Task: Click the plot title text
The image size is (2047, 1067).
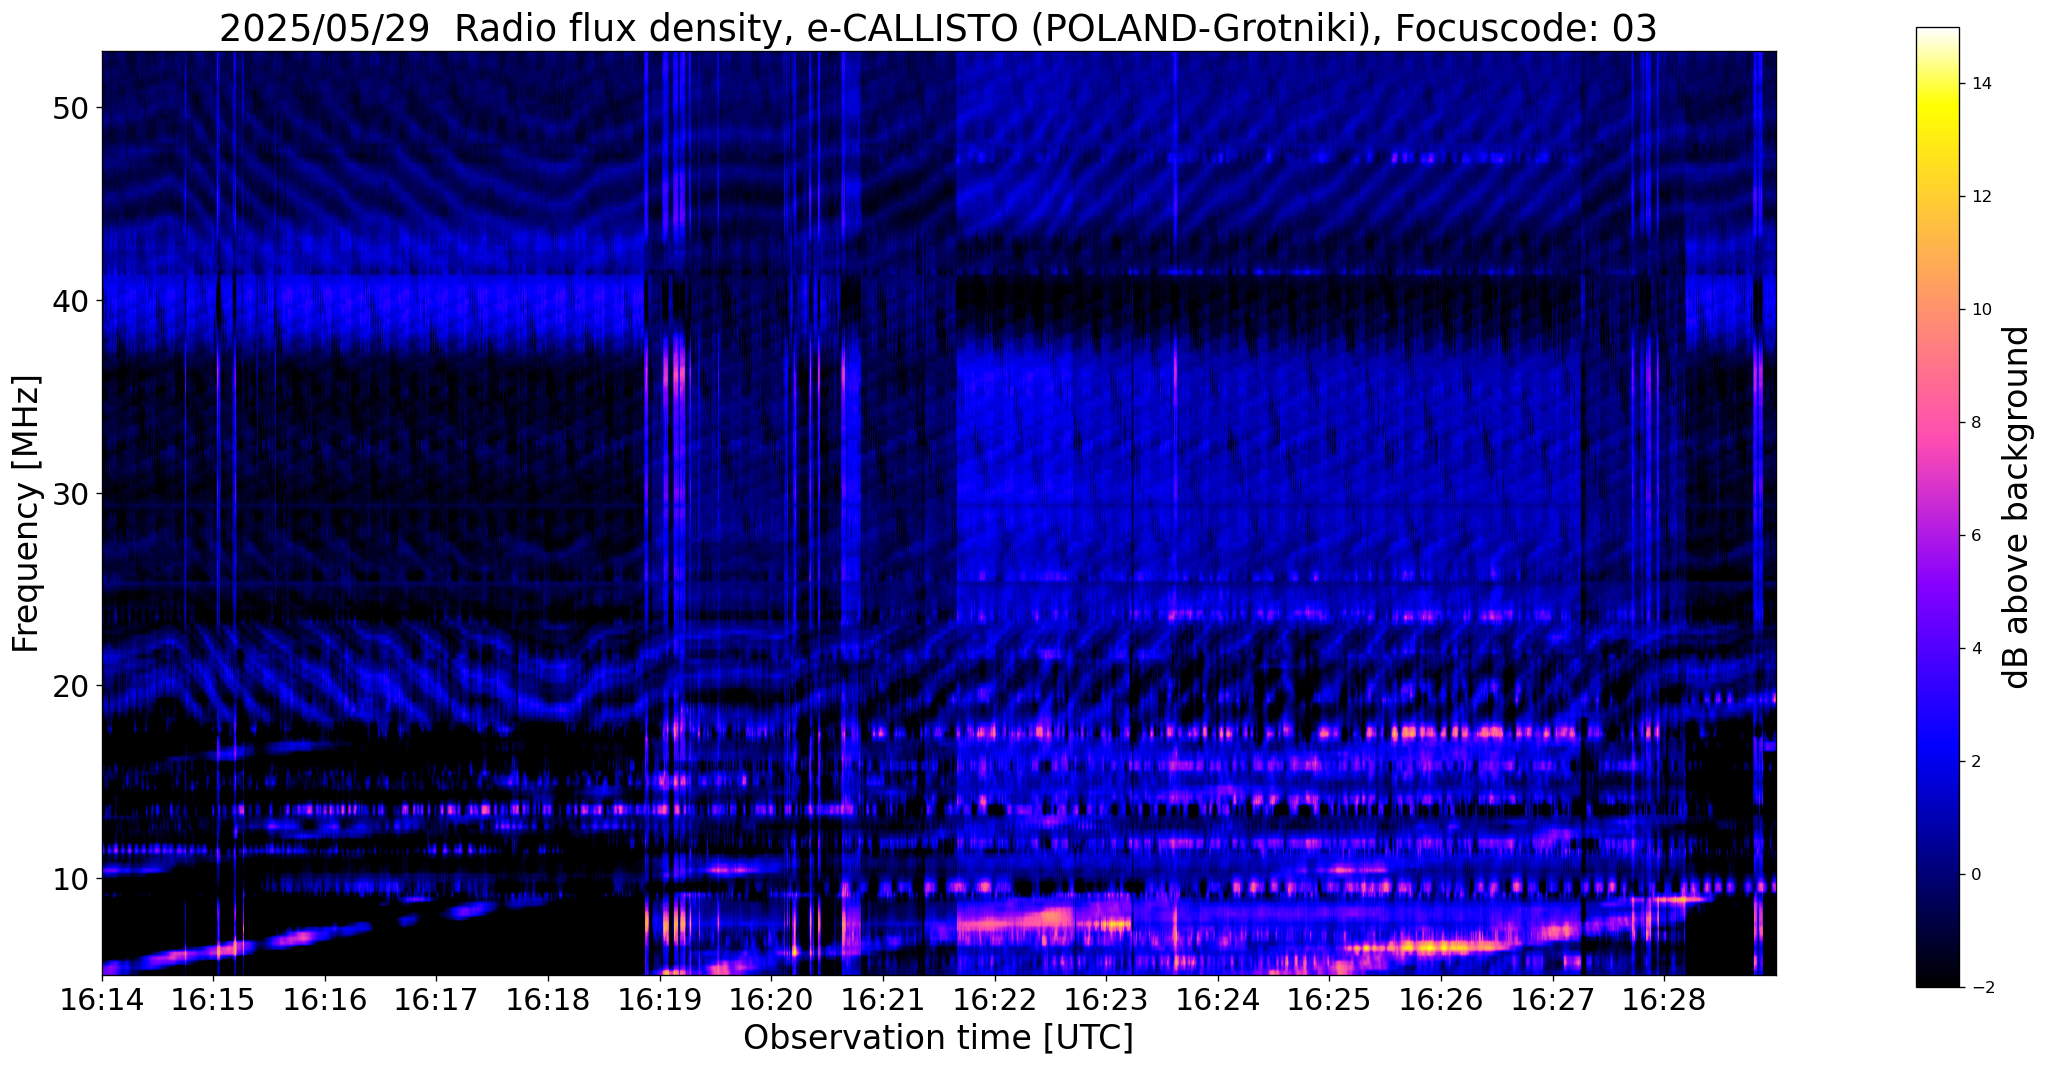Action: (x=938, y=29)
